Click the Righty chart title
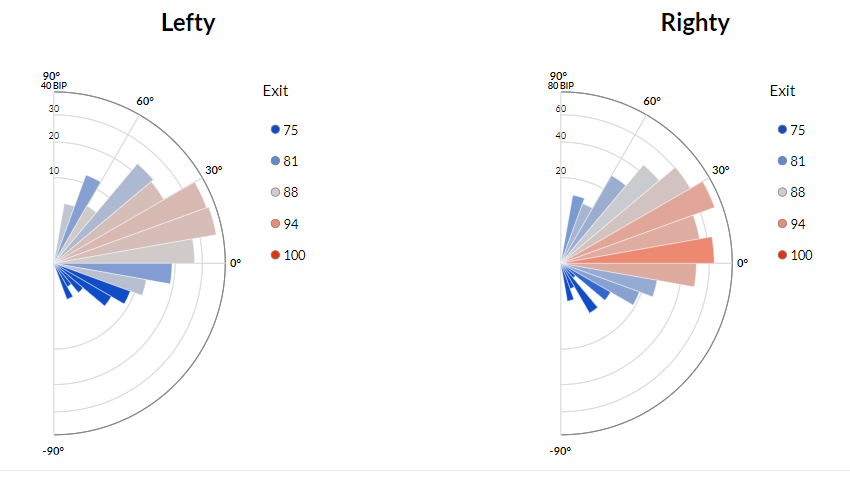 [x=695, y=23]
